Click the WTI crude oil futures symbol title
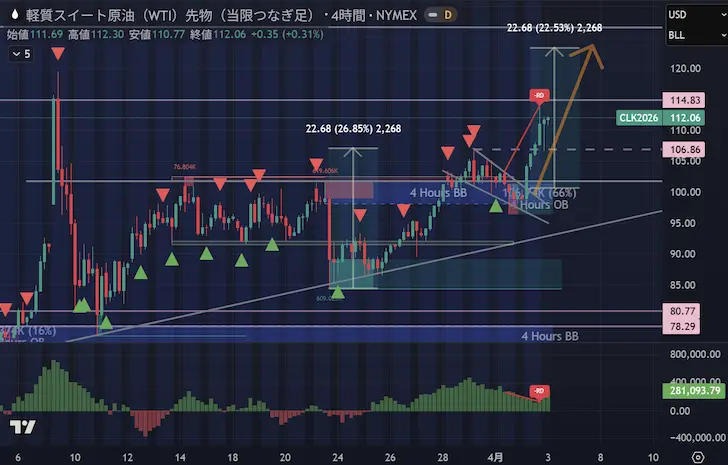This screenshot has width=728, height=465. [x=162, y=15]
